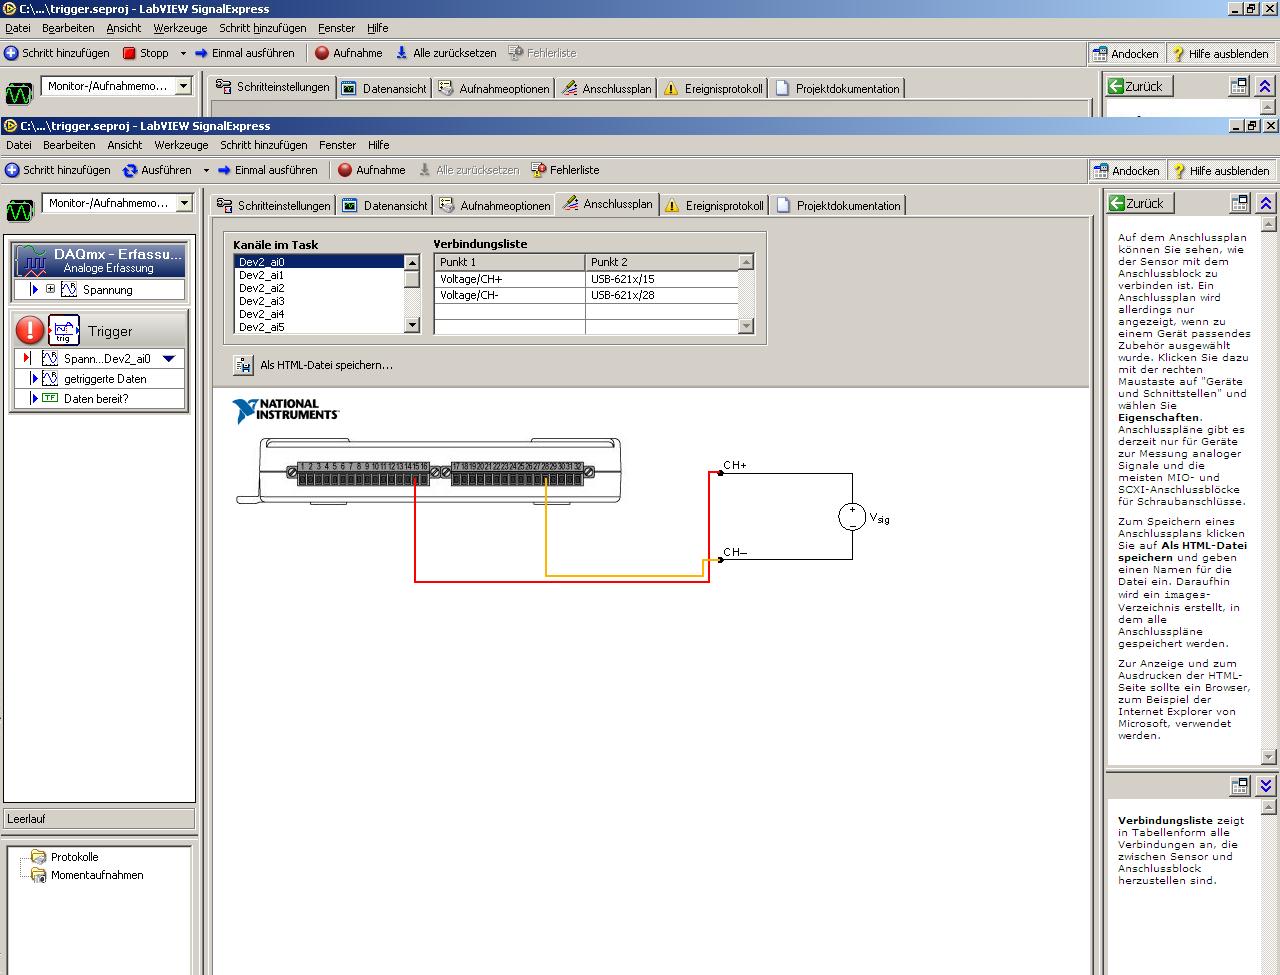Click up arrow of Kanäle im Task scrollbar

coord(412,263)
